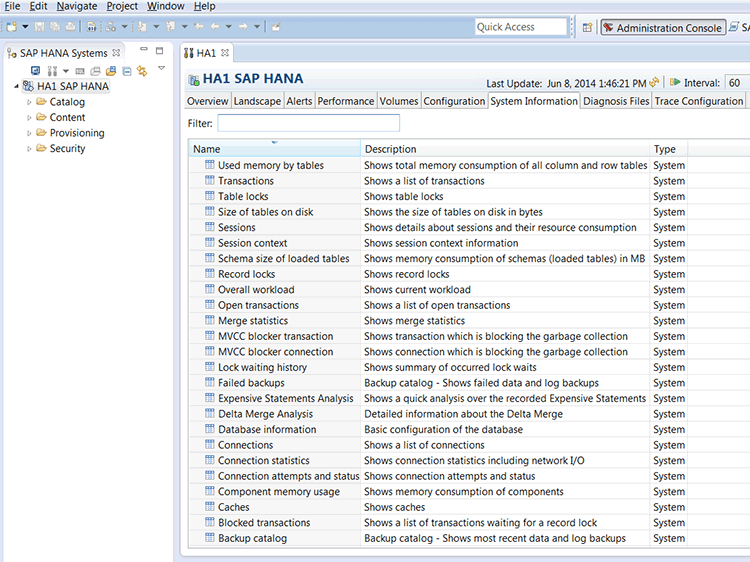750x562 pixels.
Task: Switch to Administration Console perspective
Action: [662, 28]
